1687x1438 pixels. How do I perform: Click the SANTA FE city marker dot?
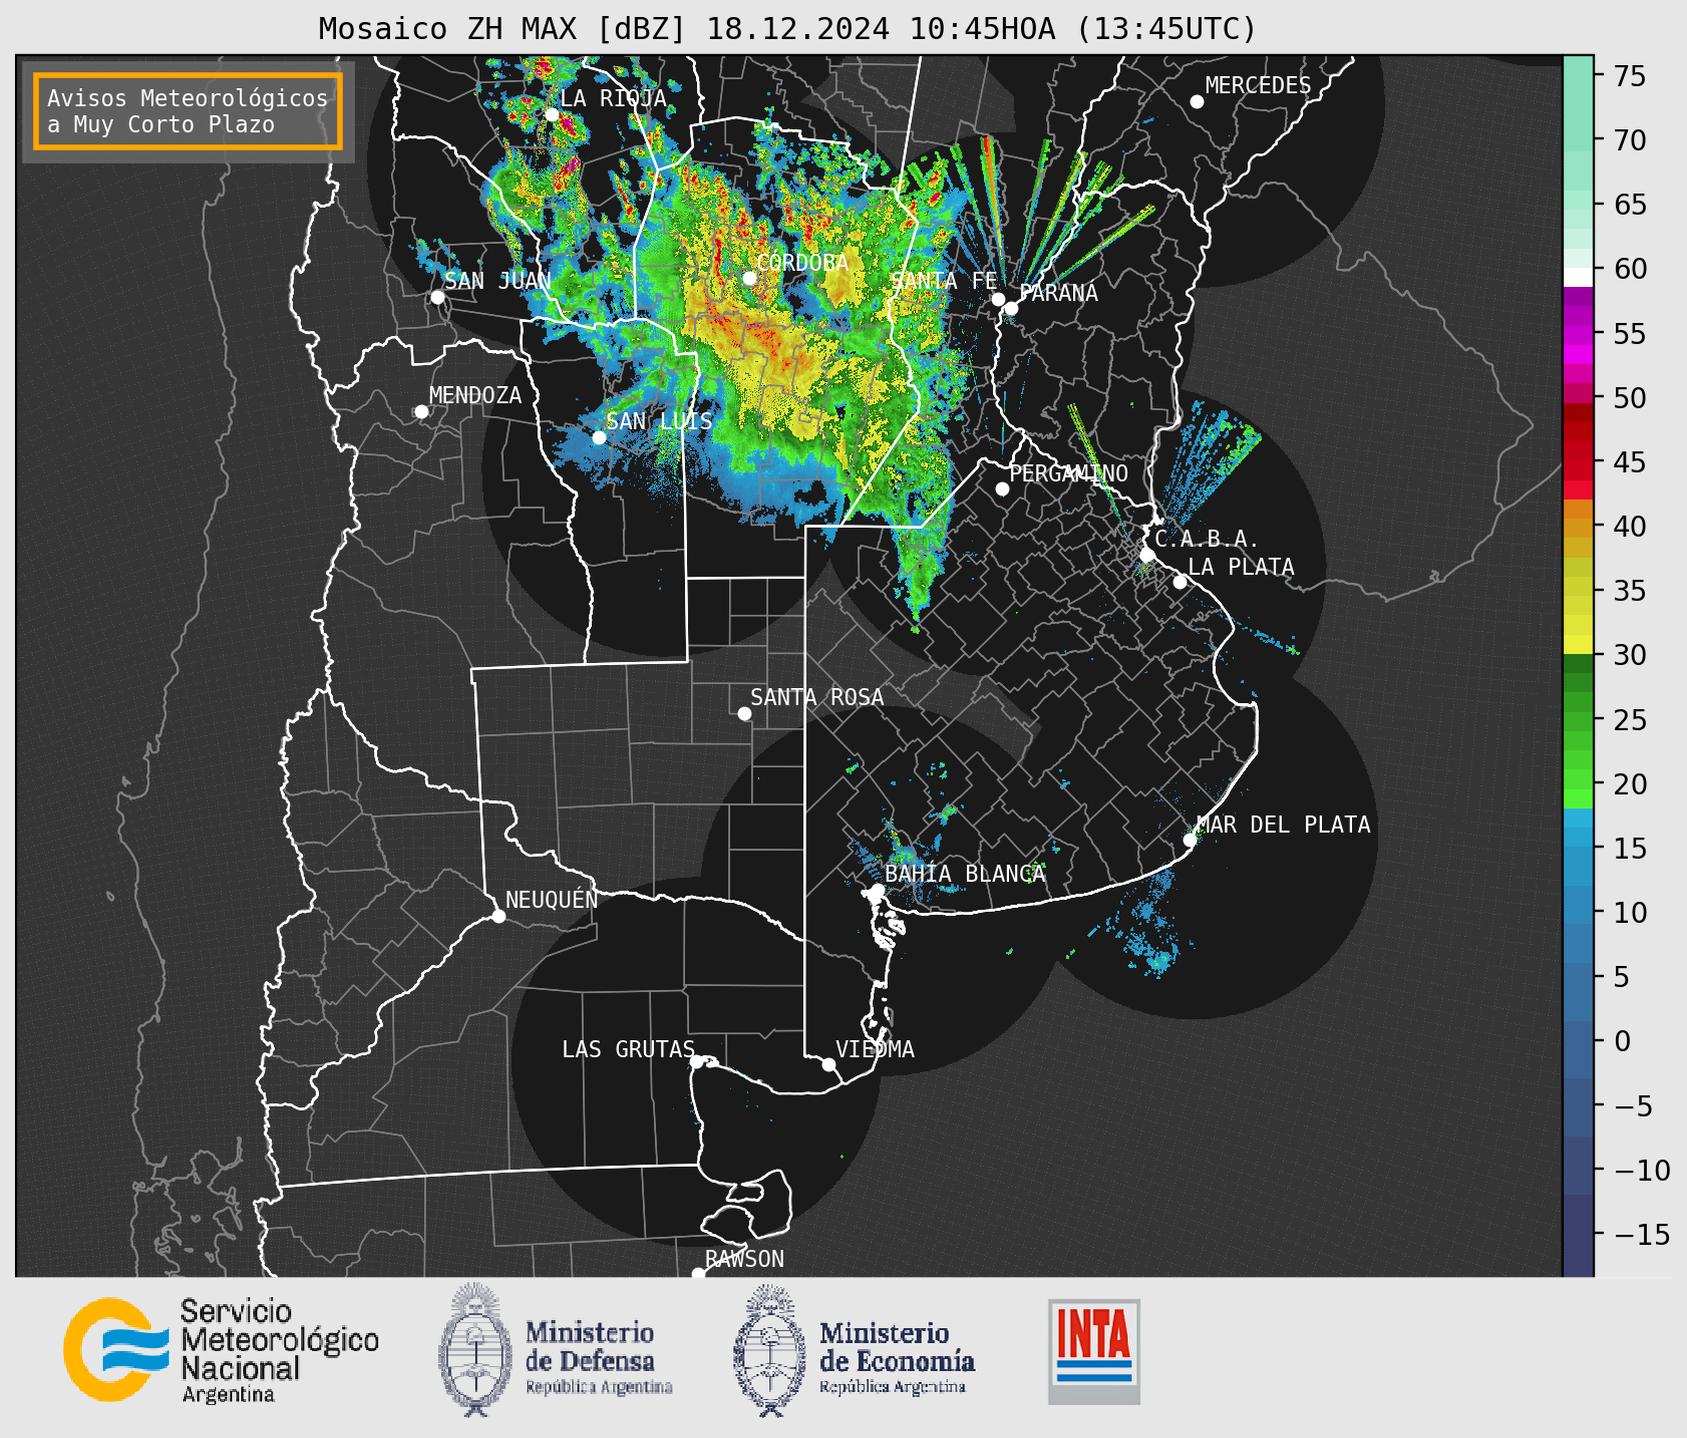pyautogui.click(x=998, y=299)
